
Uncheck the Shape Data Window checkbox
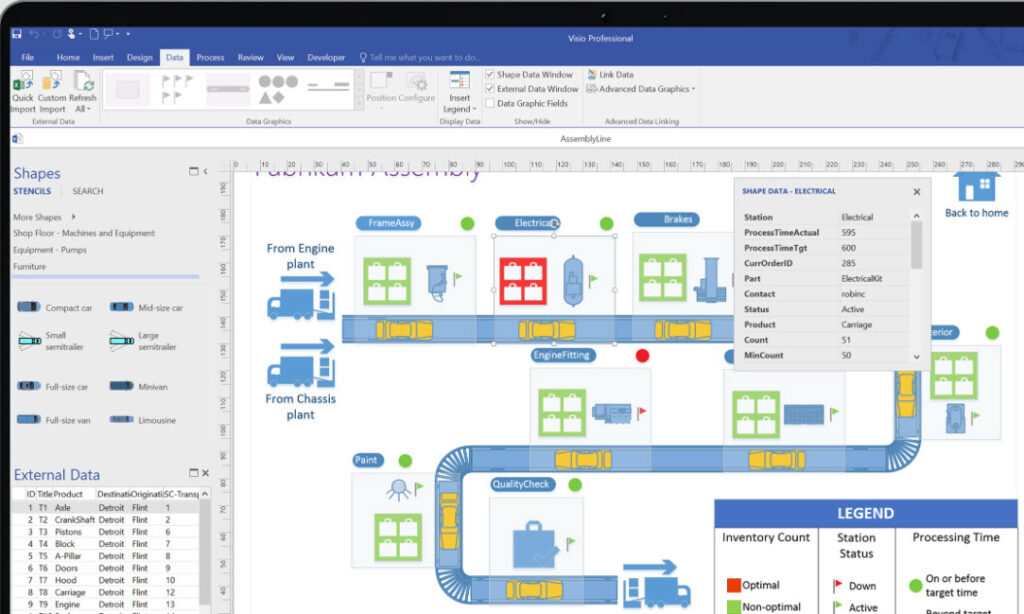tap(489, 74)
